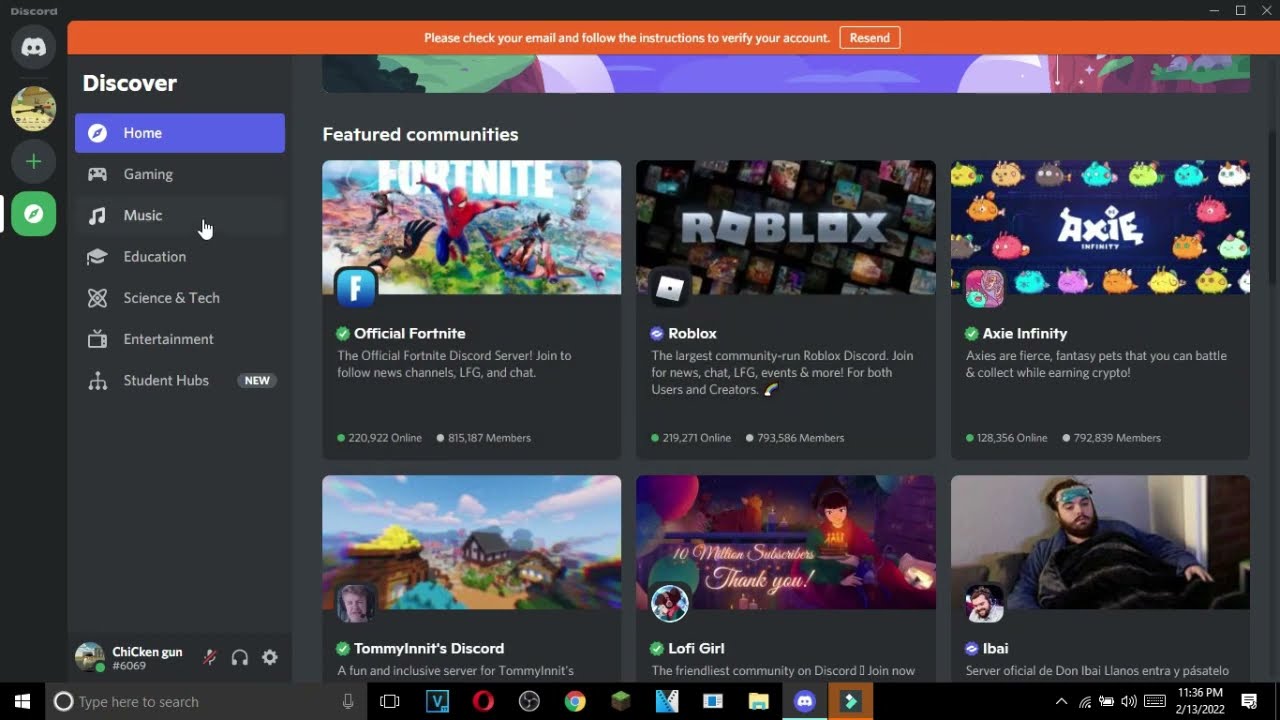
Task: Click the music note icon beside Music
Action: coord(97,215)
